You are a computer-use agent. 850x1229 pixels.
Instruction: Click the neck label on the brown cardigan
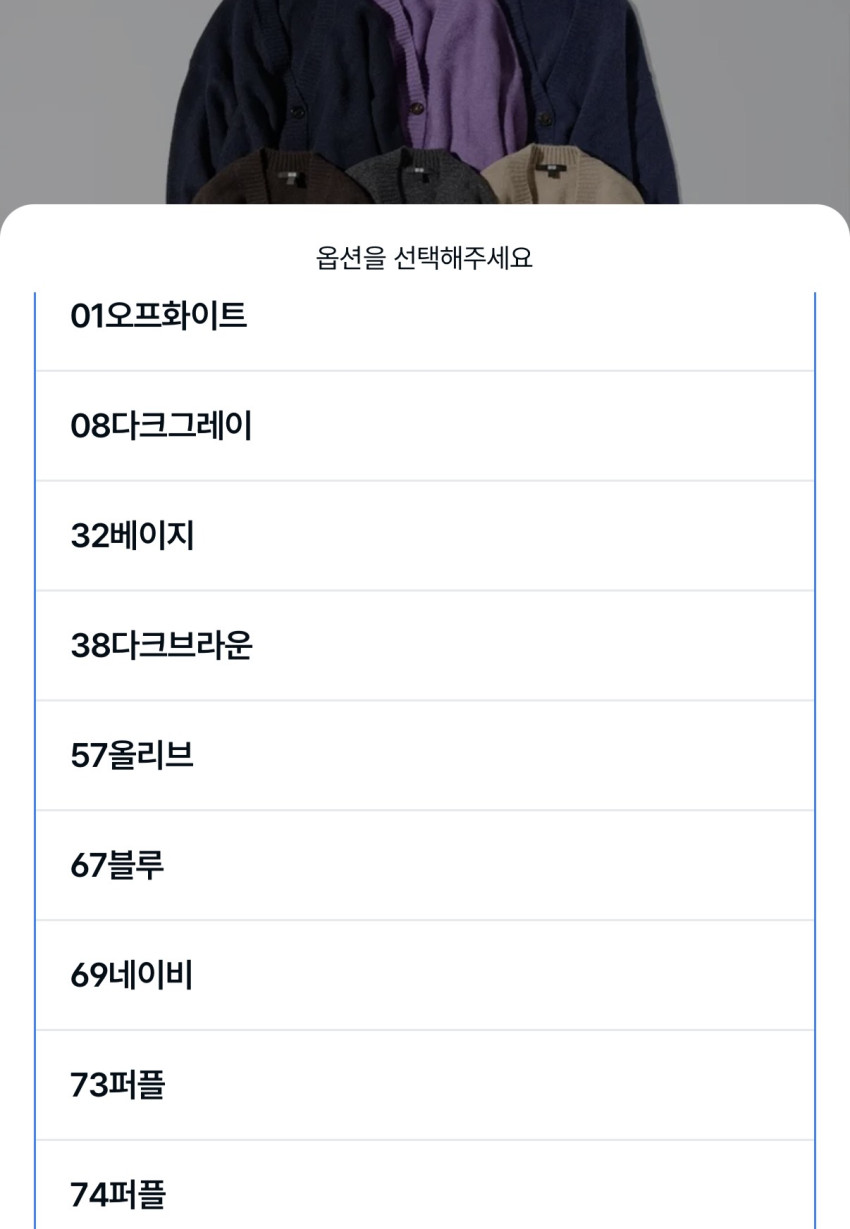click(x=289, y=176)
